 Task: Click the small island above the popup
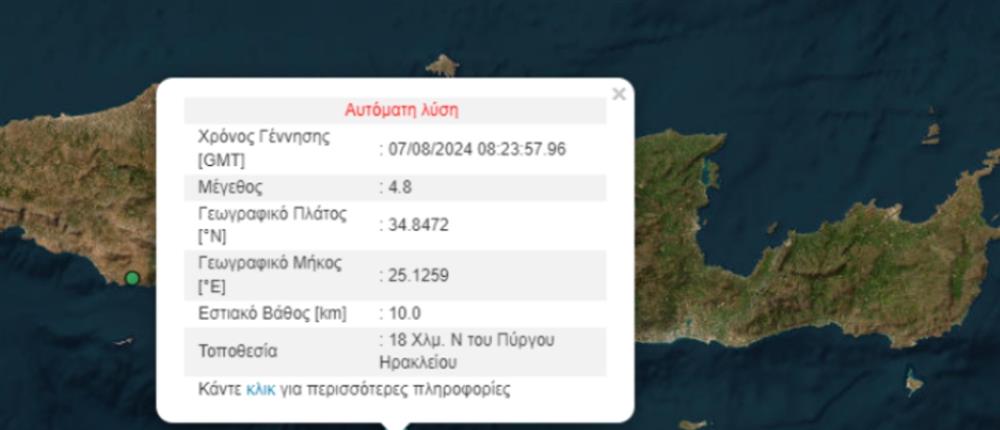click(441, 66)
